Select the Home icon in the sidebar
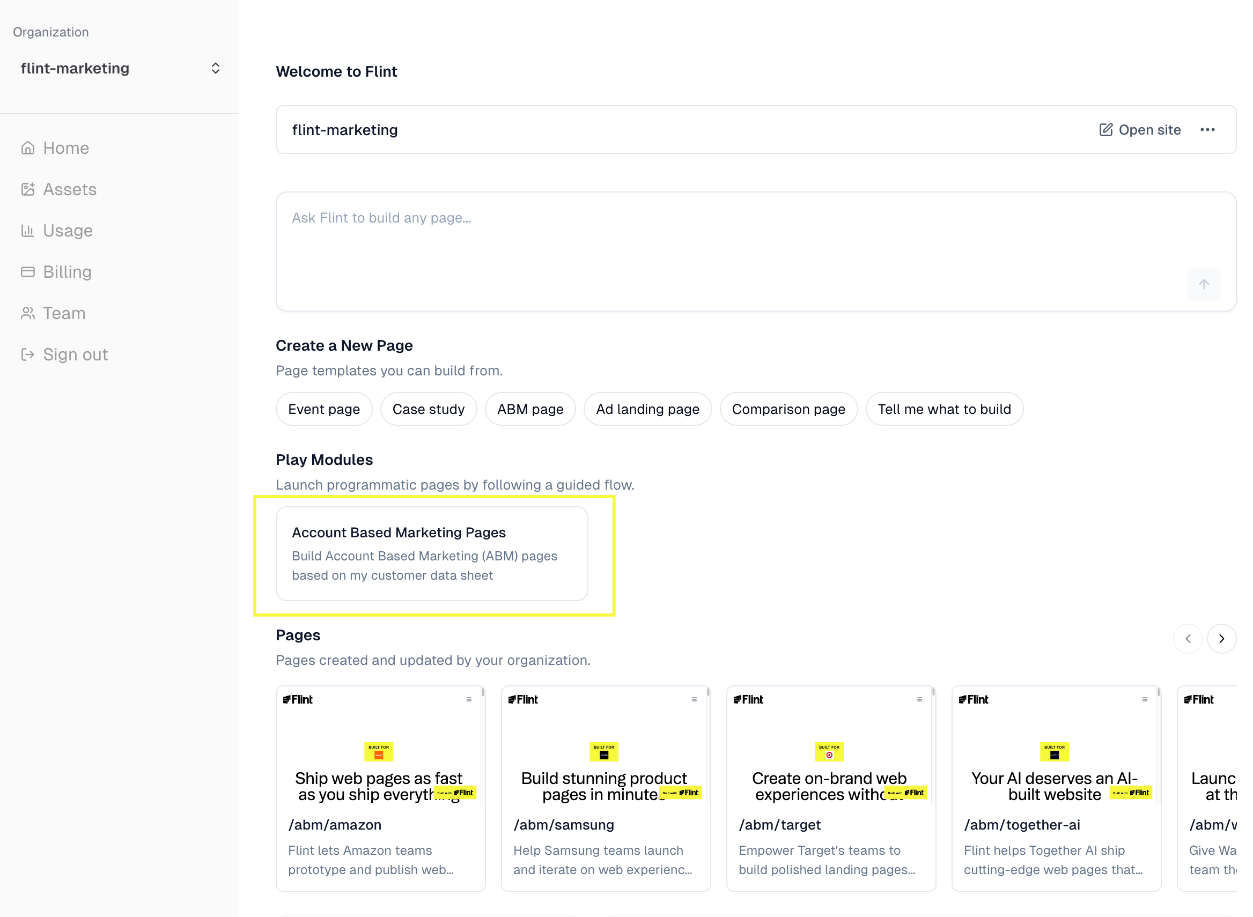The width and height of the screenshot is (1253, 917). point(30,147)
